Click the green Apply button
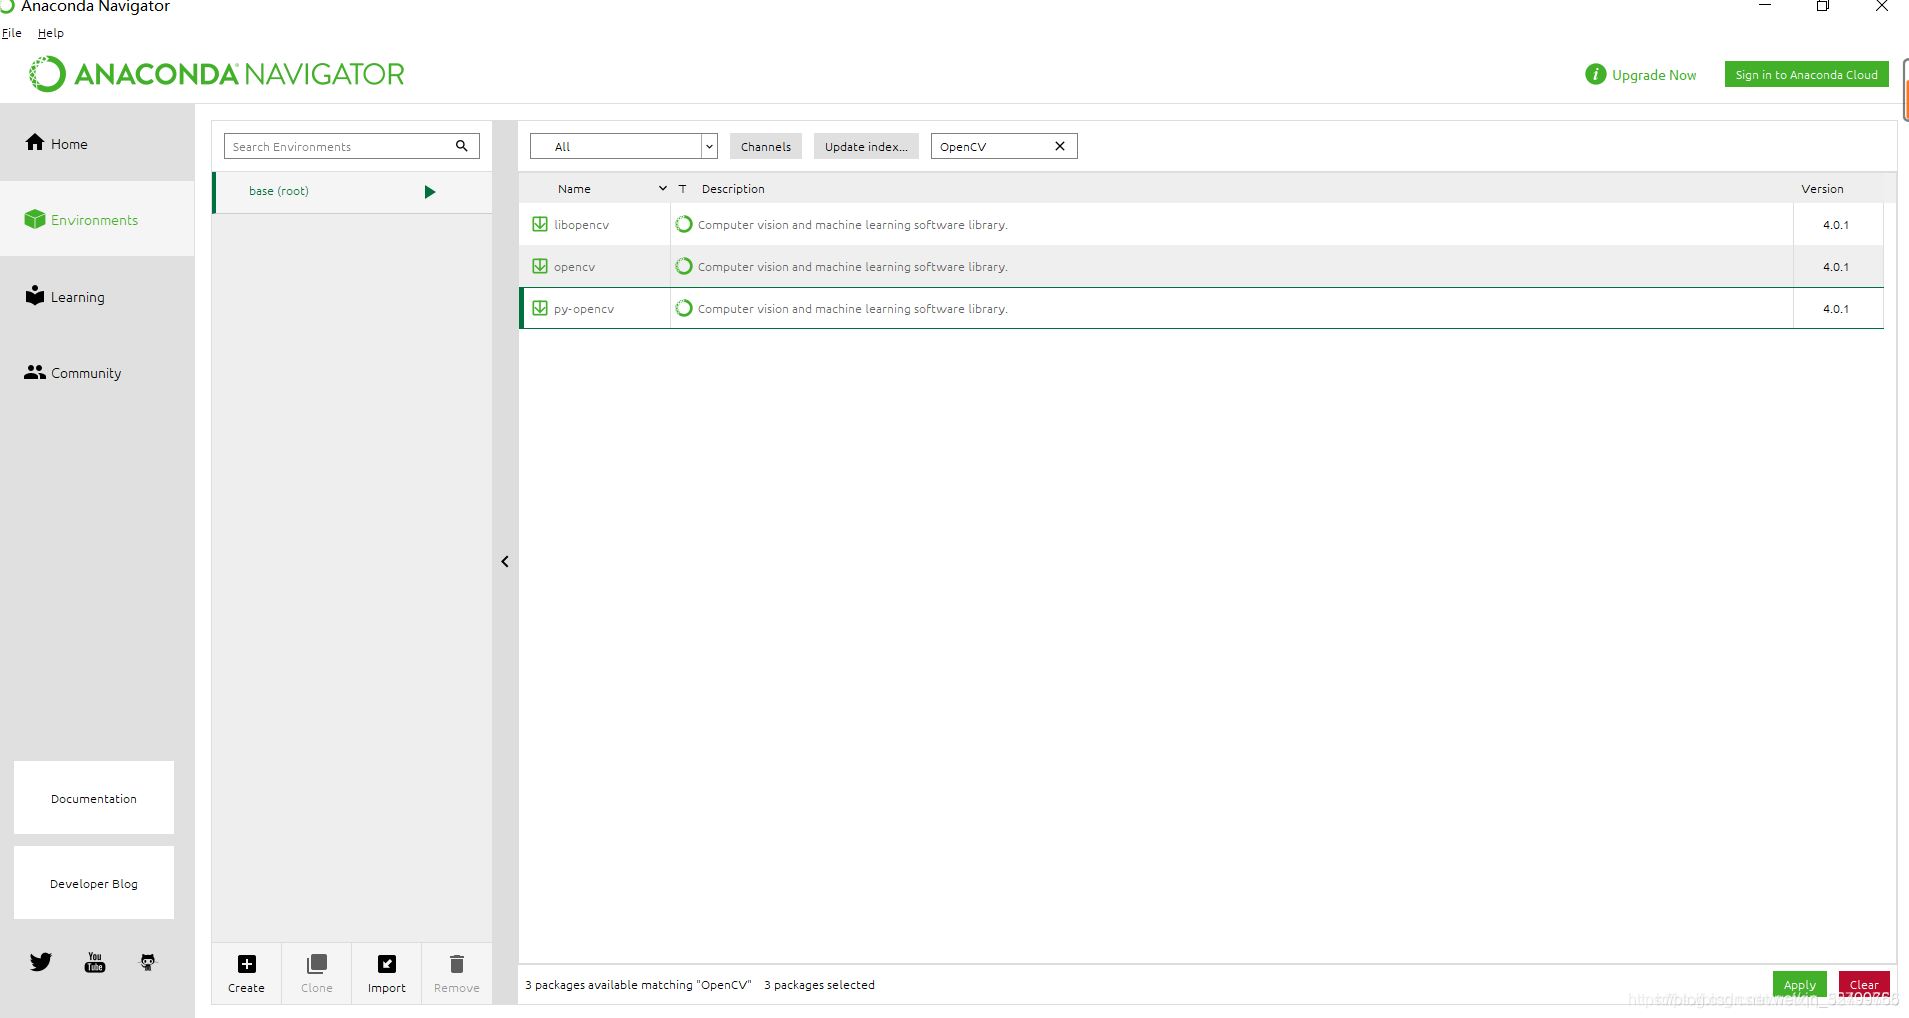This screenshot has height=1018, width=1909. (x=1800, y=984)
